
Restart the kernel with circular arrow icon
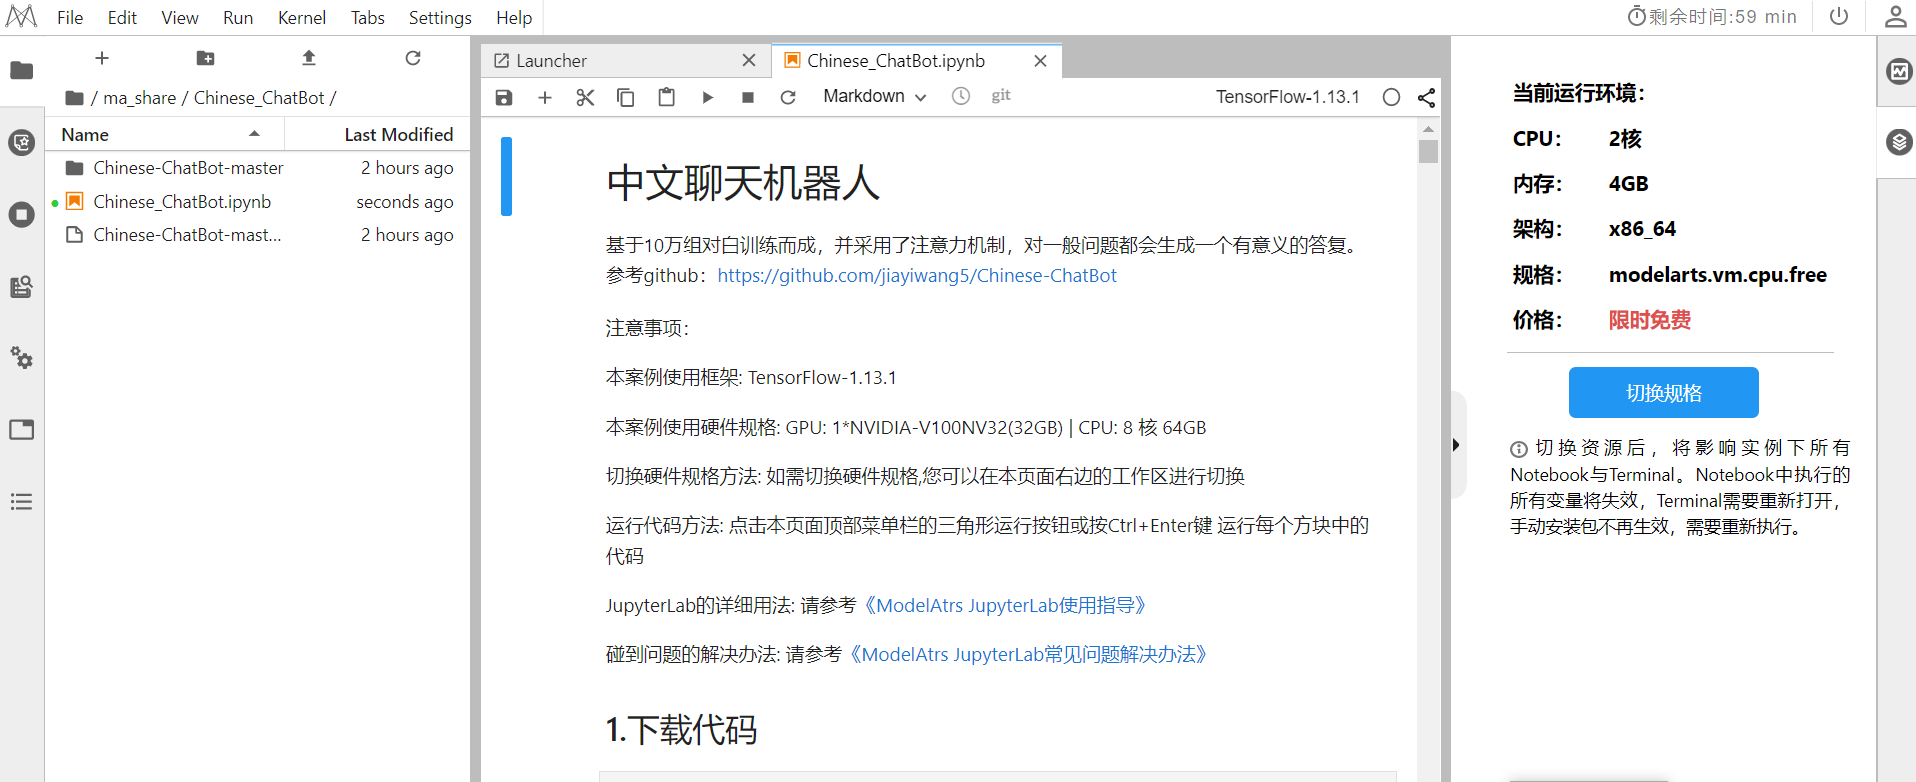pos(788,97)
